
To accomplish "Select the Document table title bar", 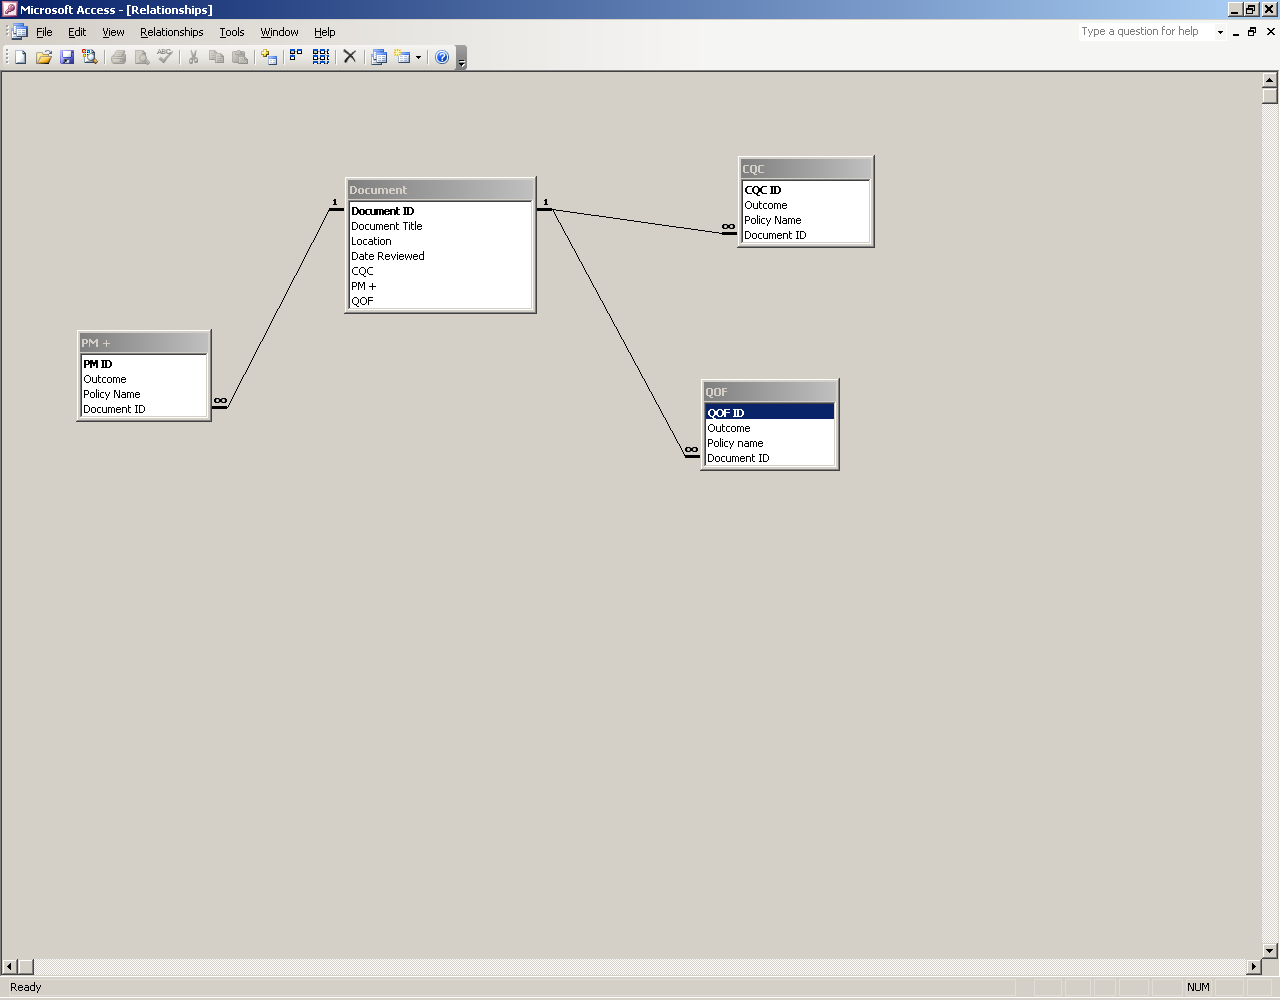I will click(x=440, y=190).
